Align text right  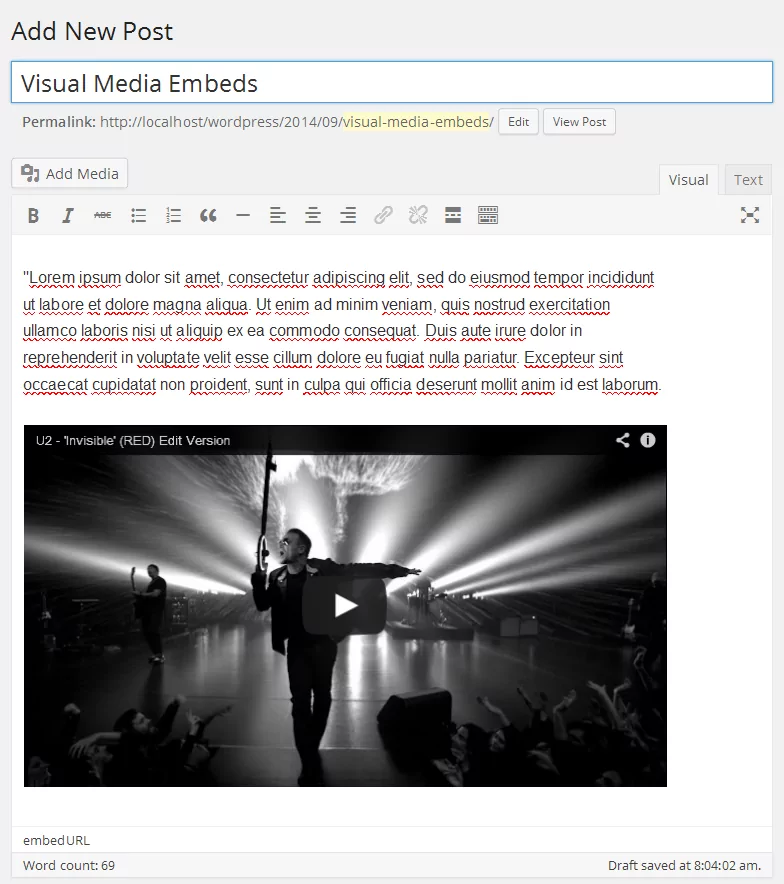click(348, 215)
